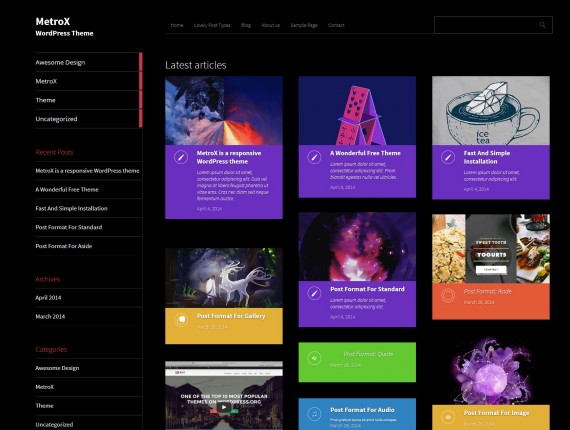Open recent post A Wonderful Free Theme
Image resolution: width=570 pixels, height=430 pixels.
pyautogui.click(x=67, y=190)
